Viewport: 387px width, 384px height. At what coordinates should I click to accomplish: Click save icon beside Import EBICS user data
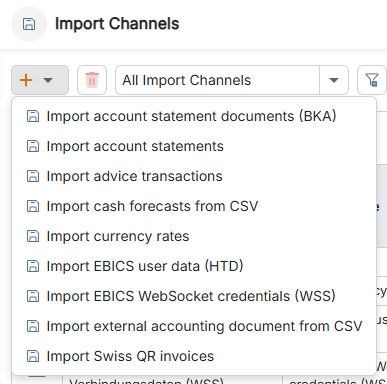click(x=33, y=266)
